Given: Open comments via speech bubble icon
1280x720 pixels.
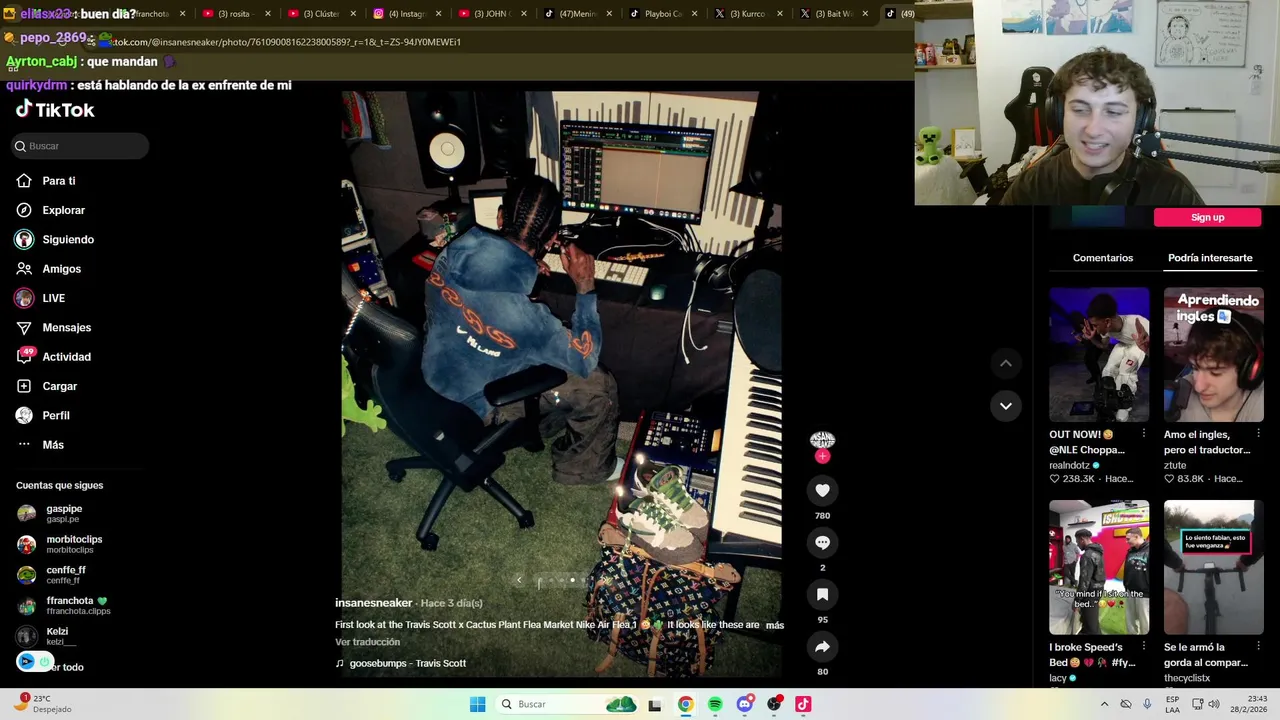Looking at the screenshot, I should 822,542.
